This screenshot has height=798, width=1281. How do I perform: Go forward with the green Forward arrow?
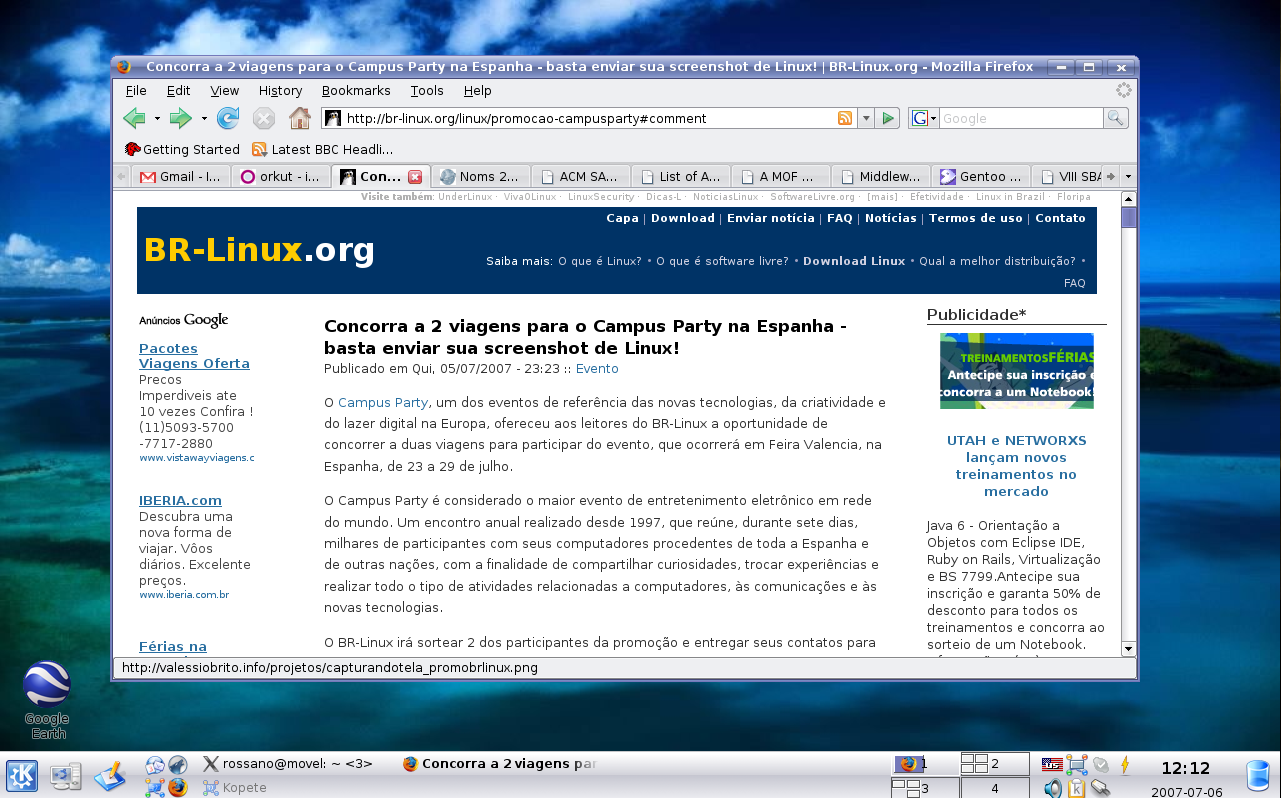(x=181, y=118)
